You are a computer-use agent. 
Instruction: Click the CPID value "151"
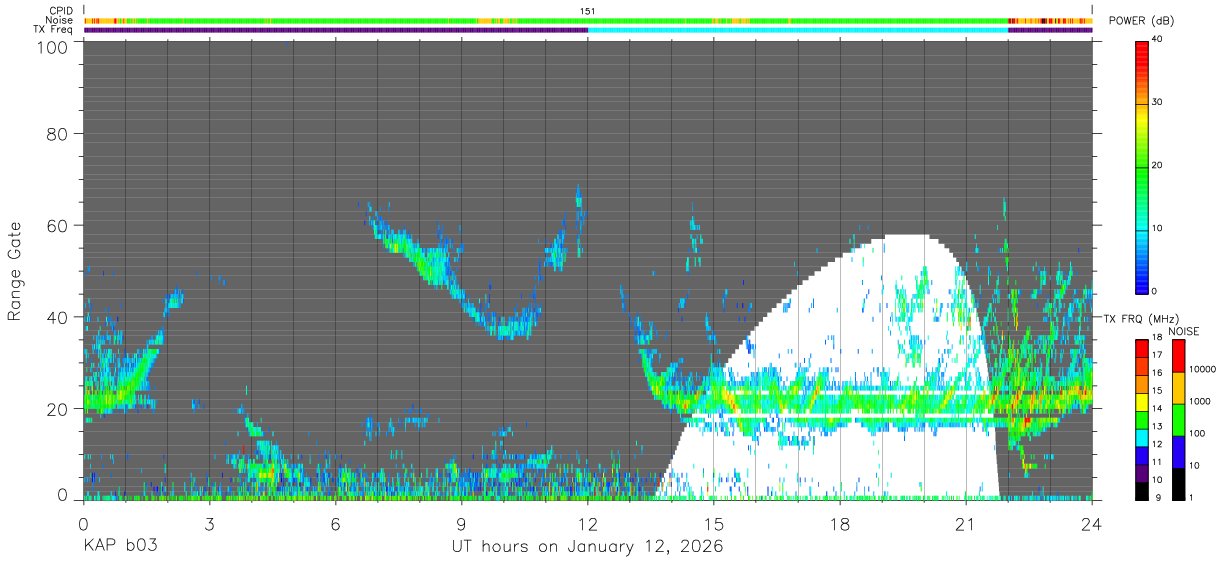click(587, 10)
